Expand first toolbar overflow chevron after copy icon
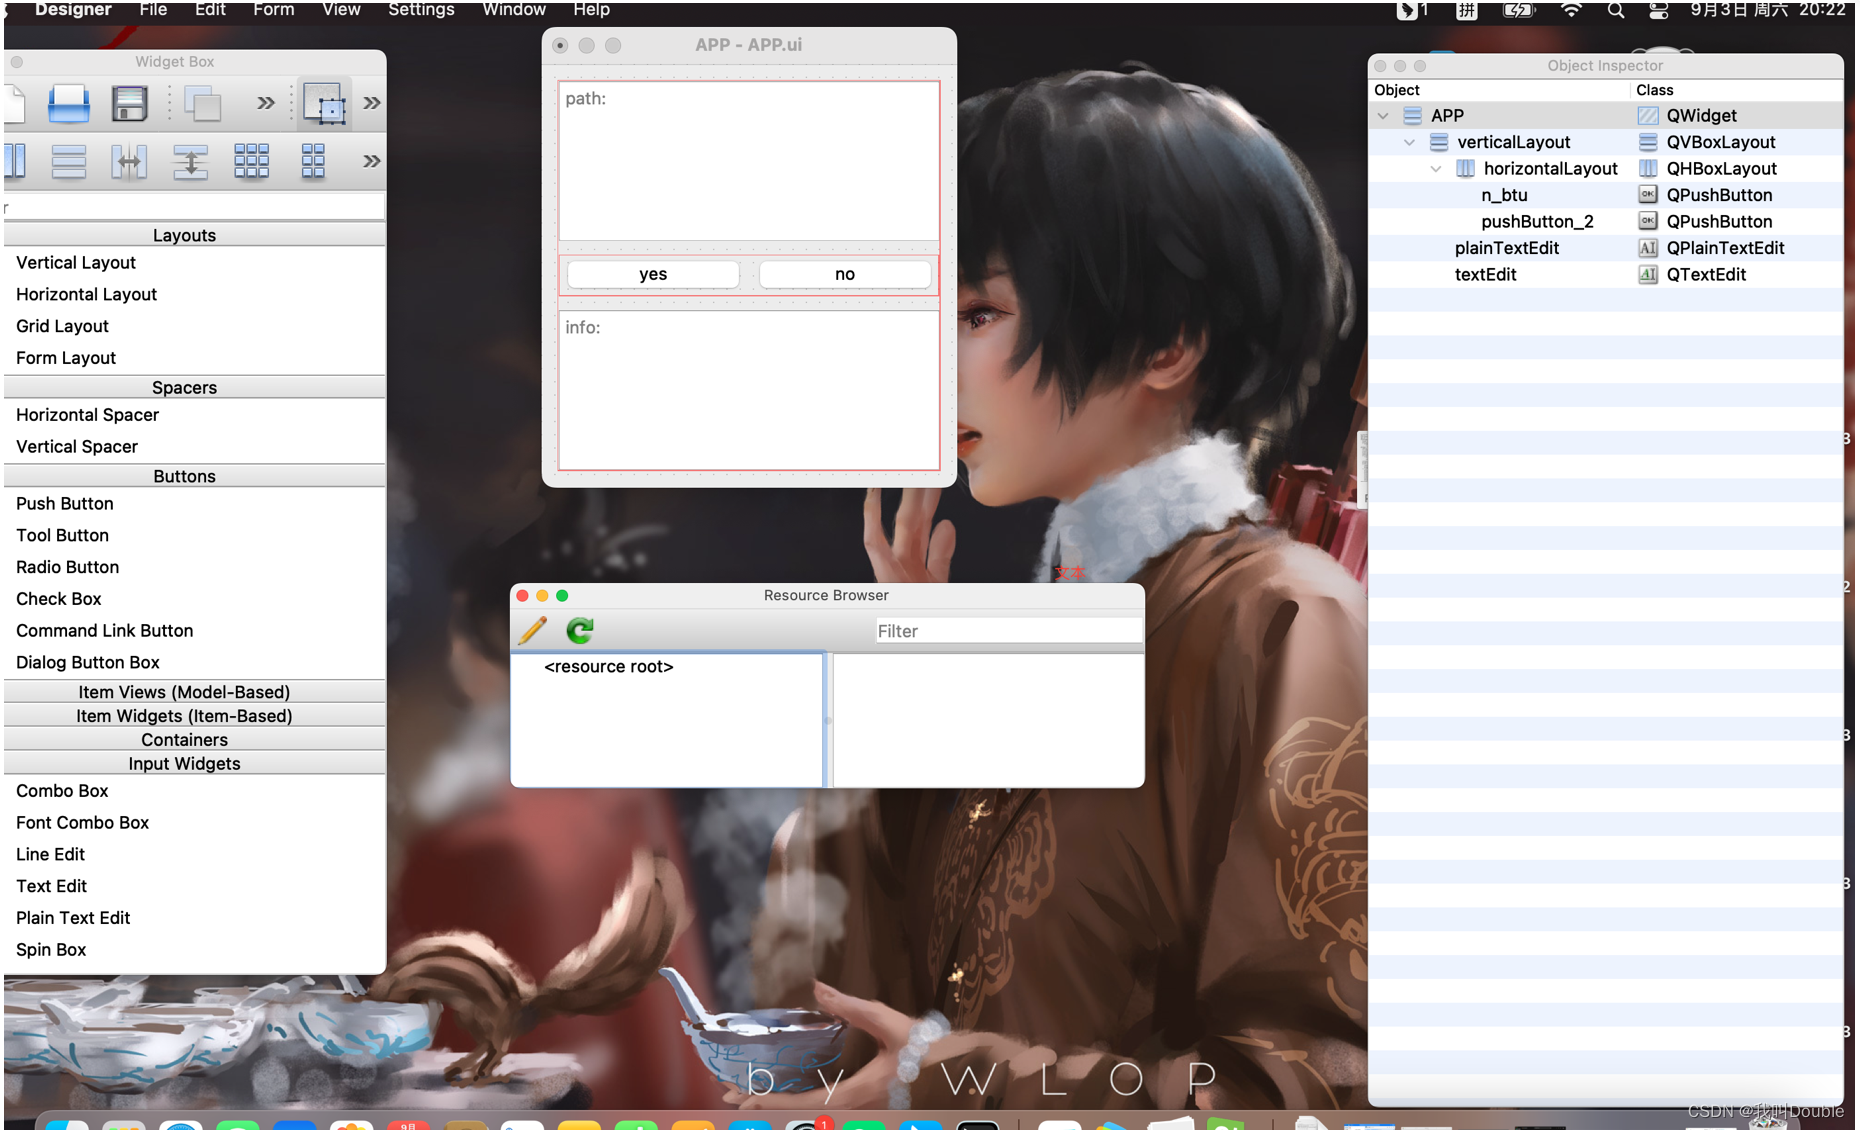The height and width of the screenshot is (1130, 1860). (x=265, y=103)
